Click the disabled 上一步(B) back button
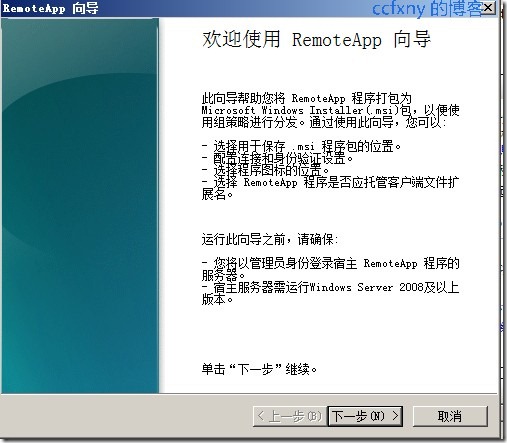 pyautogui.click(x=290, y=416)
